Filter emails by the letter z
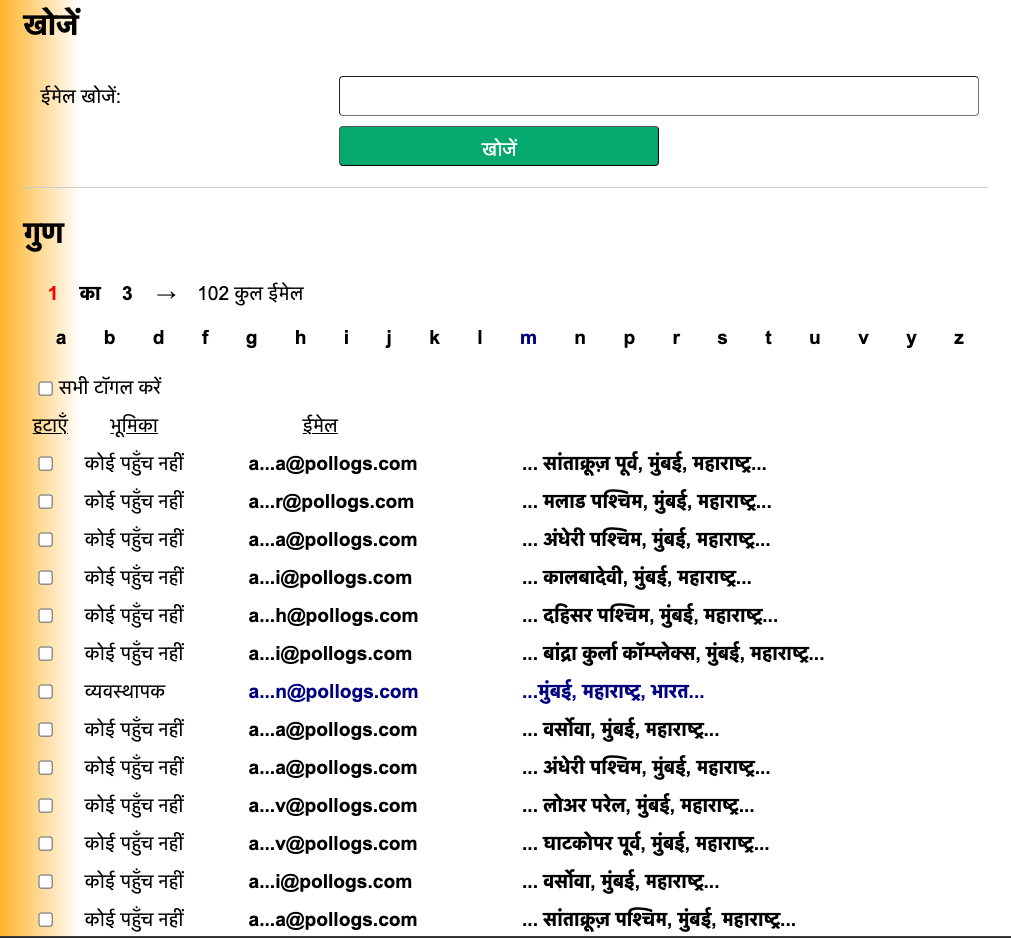Screen dimensions: 1011x938 coord(958,338)
